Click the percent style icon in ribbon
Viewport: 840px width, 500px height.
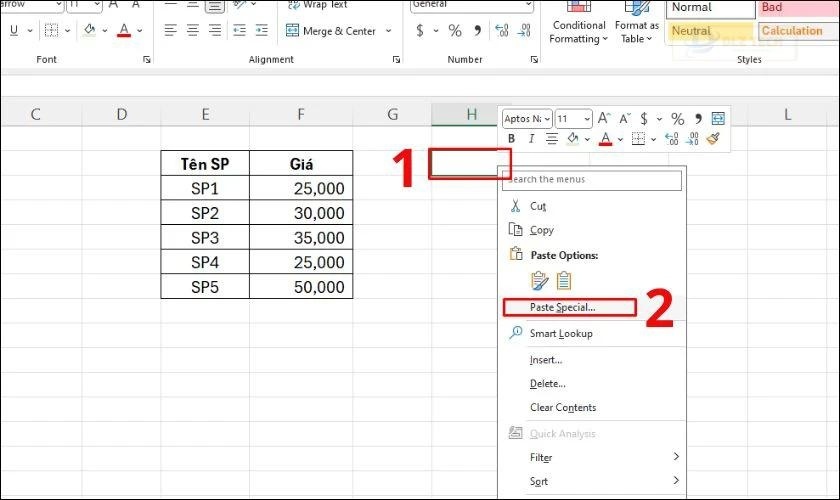(455, 31)
